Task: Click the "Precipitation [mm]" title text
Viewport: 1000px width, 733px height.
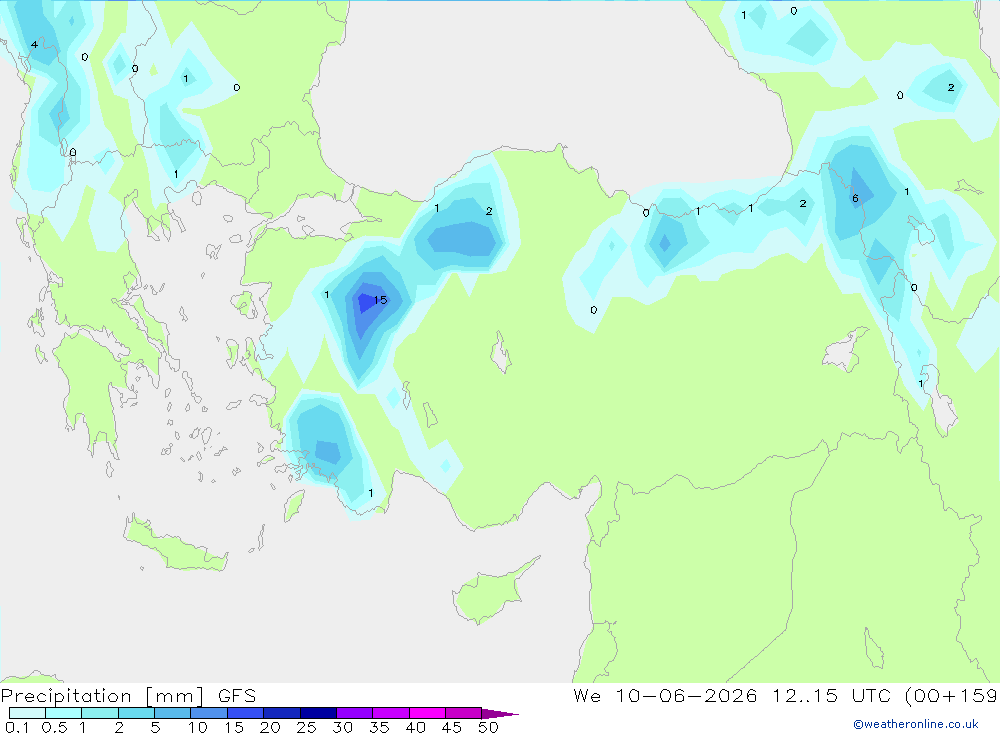Action: (102, 696)
